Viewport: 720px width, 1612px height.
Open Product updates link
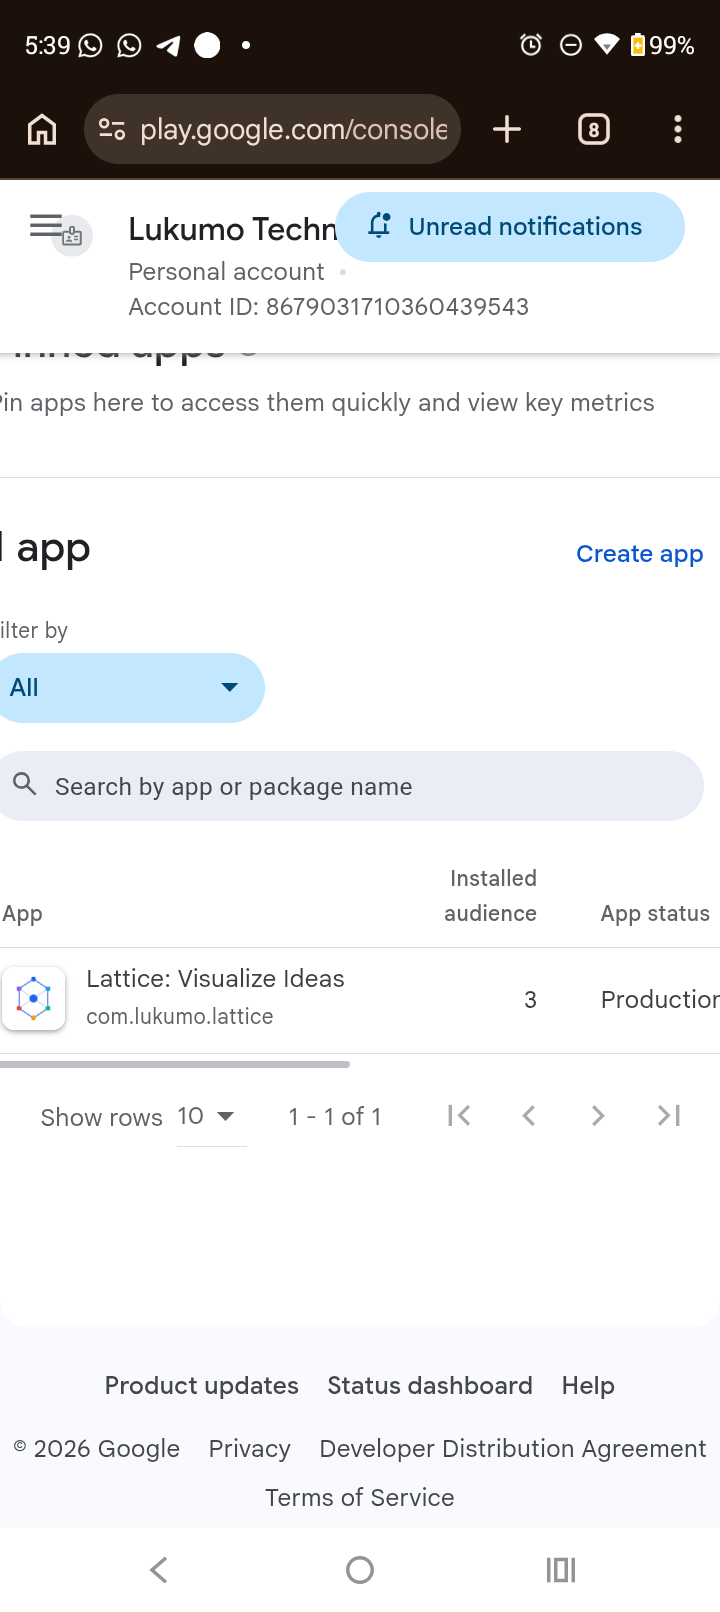coord(202,1385)
